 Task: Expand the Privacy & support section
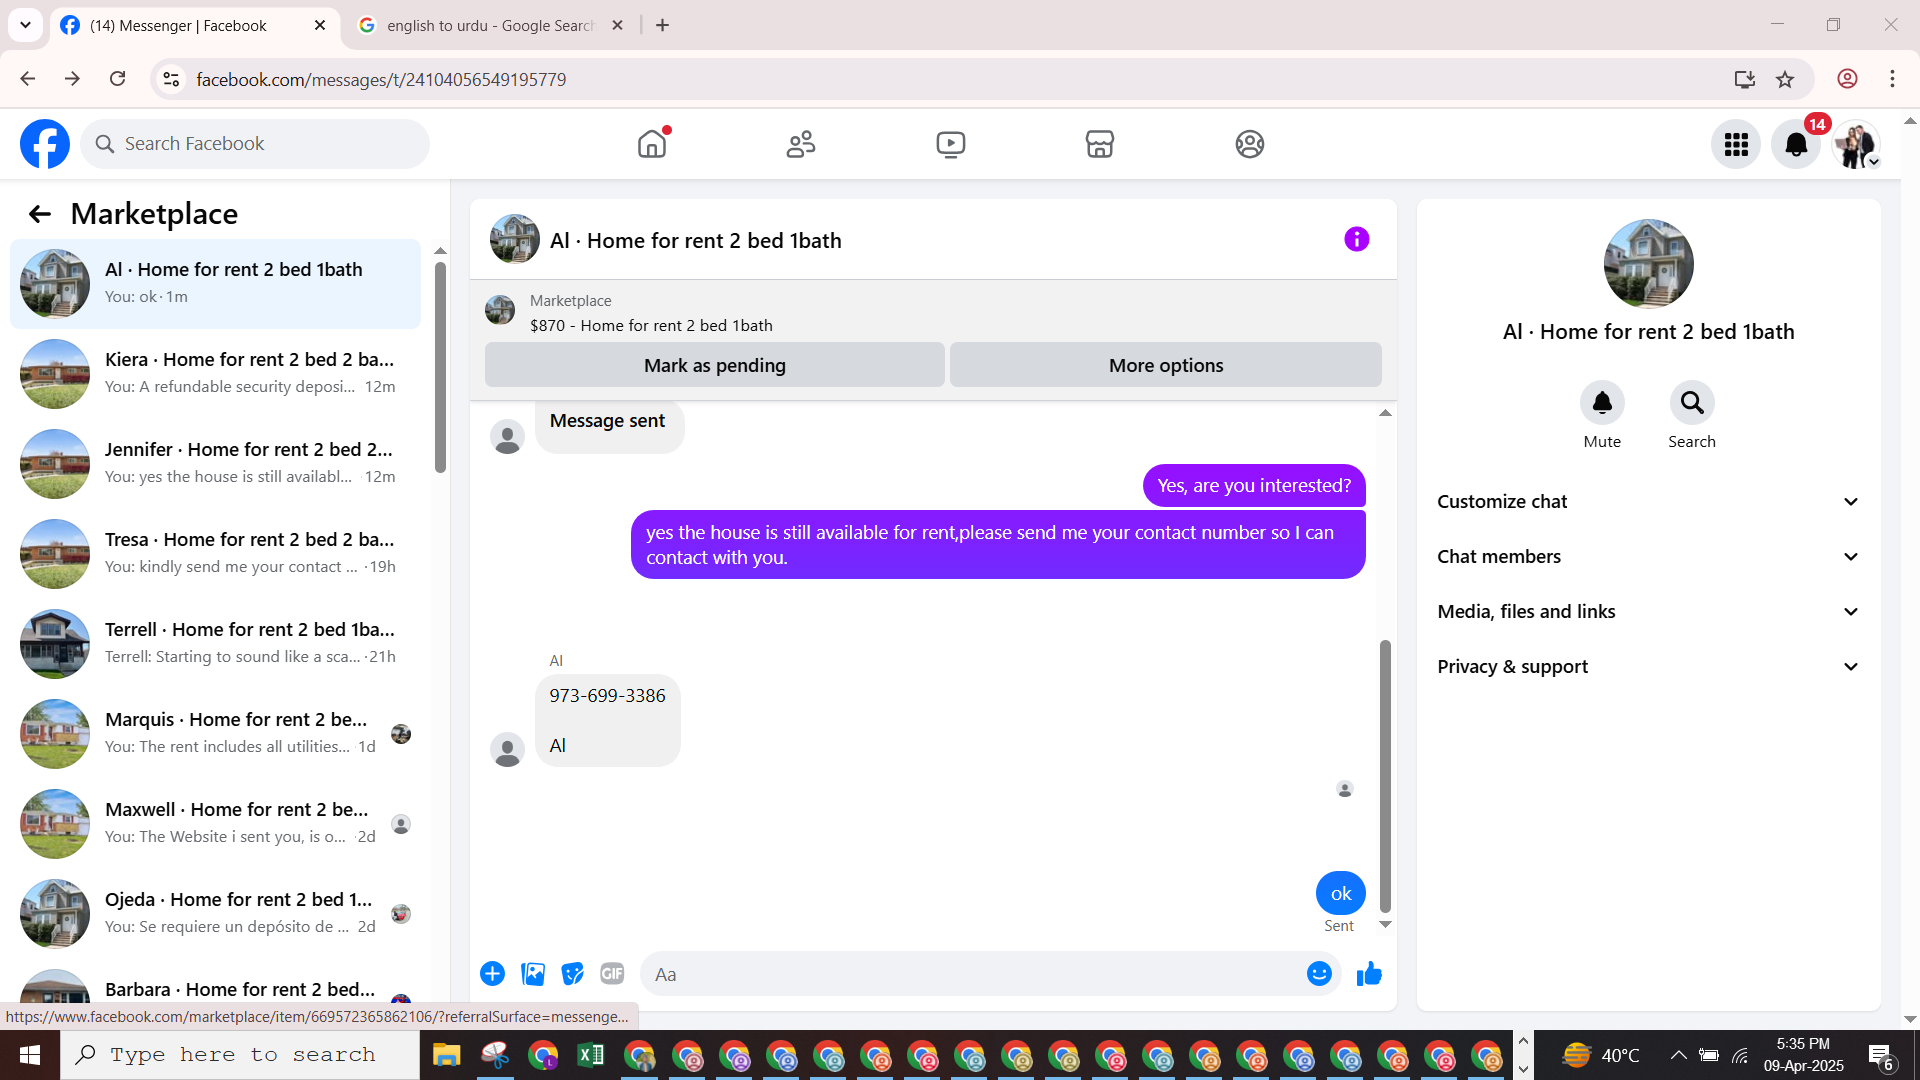click(x=1648, y=667)
